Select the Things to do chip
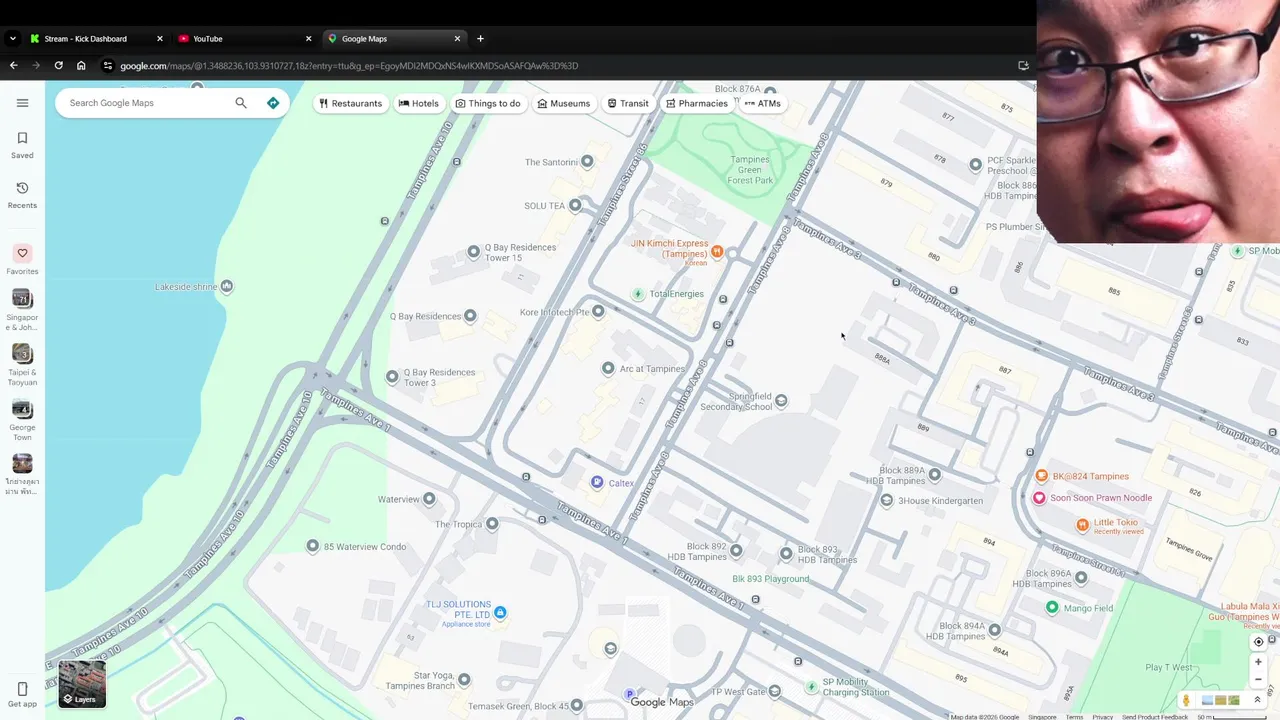 488,103
